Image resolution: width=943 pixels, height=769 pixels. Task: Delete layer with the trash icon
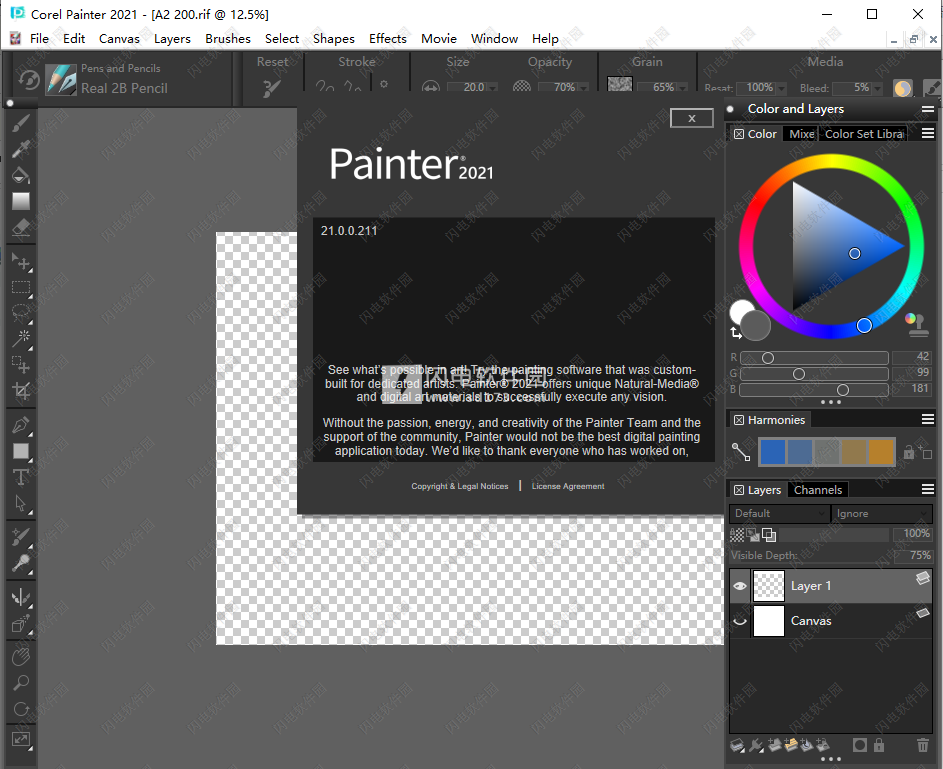point(923,746)
